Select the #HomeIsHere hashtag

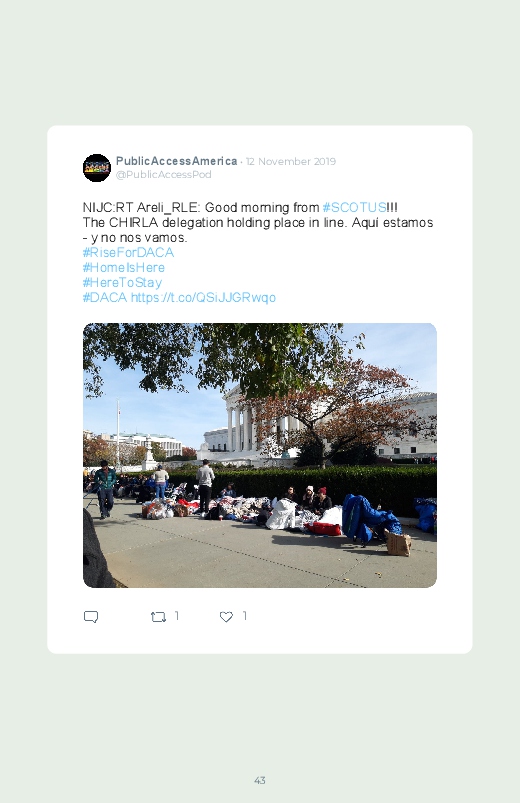pos(123,267)
